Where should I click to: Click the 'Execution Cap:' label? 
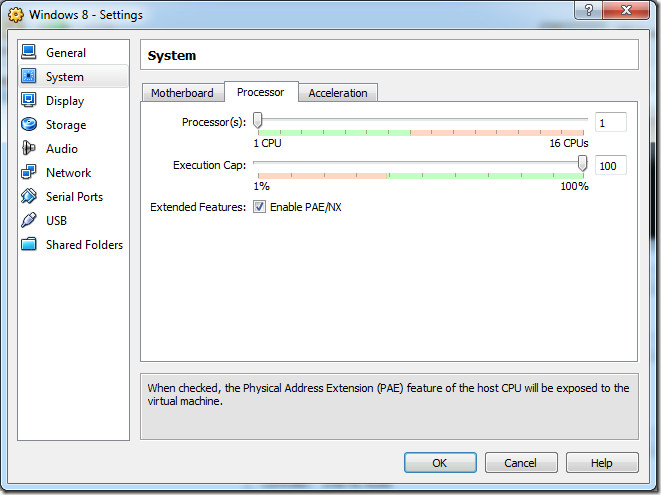[x=209, y=165]
